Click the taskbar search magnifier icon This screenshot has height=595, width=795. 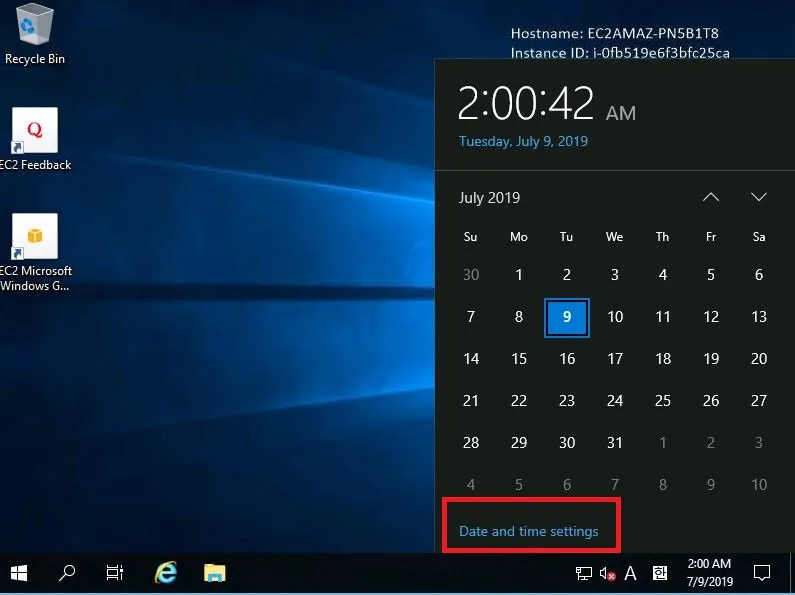pos(67,573)
